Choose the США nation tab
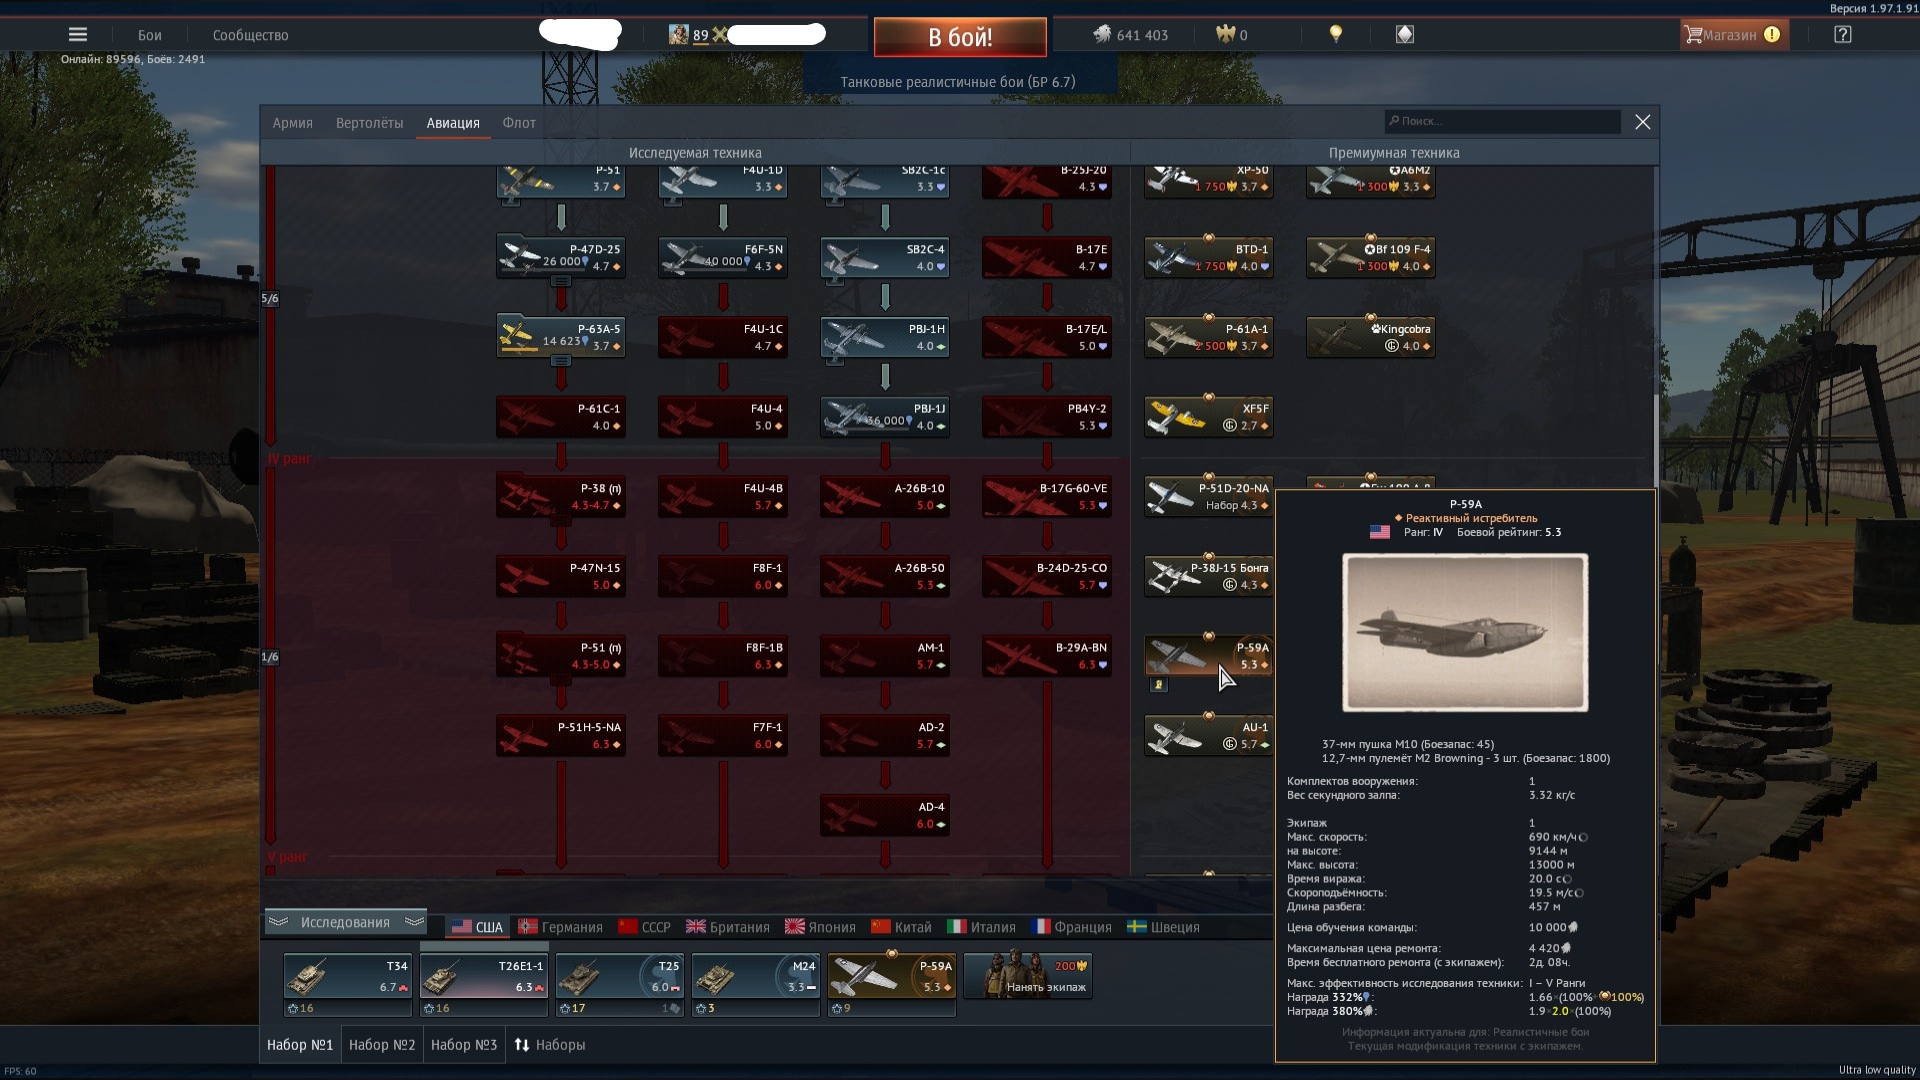Image resolution: width=1920 pixels, height=1080 pixels. 477,927
